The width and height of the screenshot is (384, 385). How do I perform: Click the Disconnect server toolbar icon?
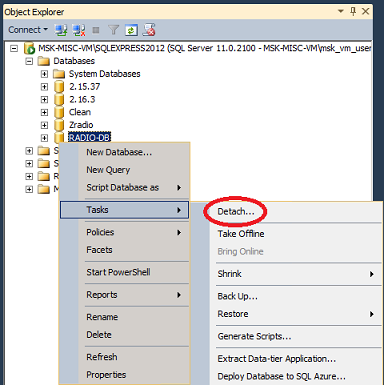point(79,30)
